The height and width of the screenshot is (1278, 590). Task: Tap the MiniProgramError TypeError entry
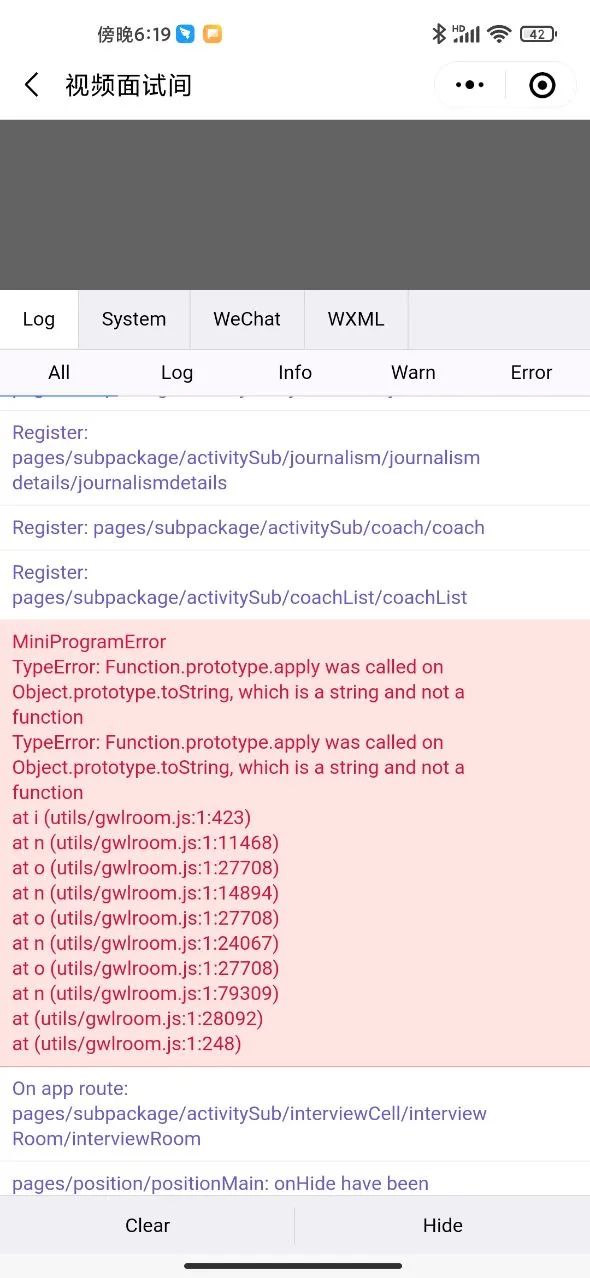pos(295,843)
